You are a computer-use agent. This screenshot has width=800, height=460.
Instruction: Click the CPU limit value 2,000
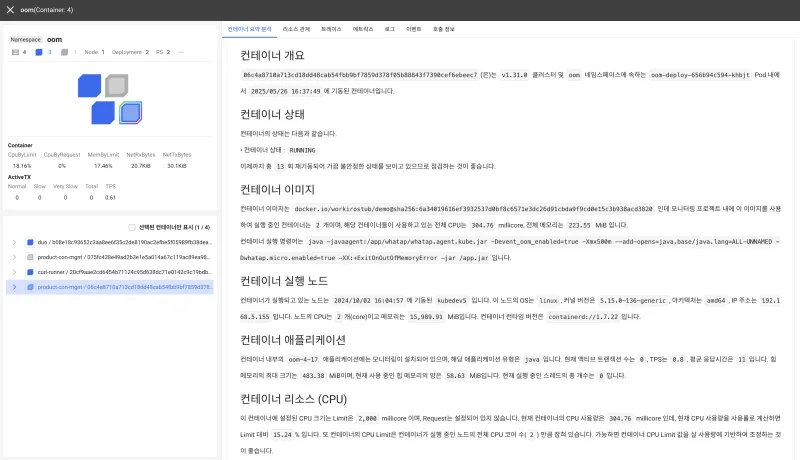pos(367,419)
